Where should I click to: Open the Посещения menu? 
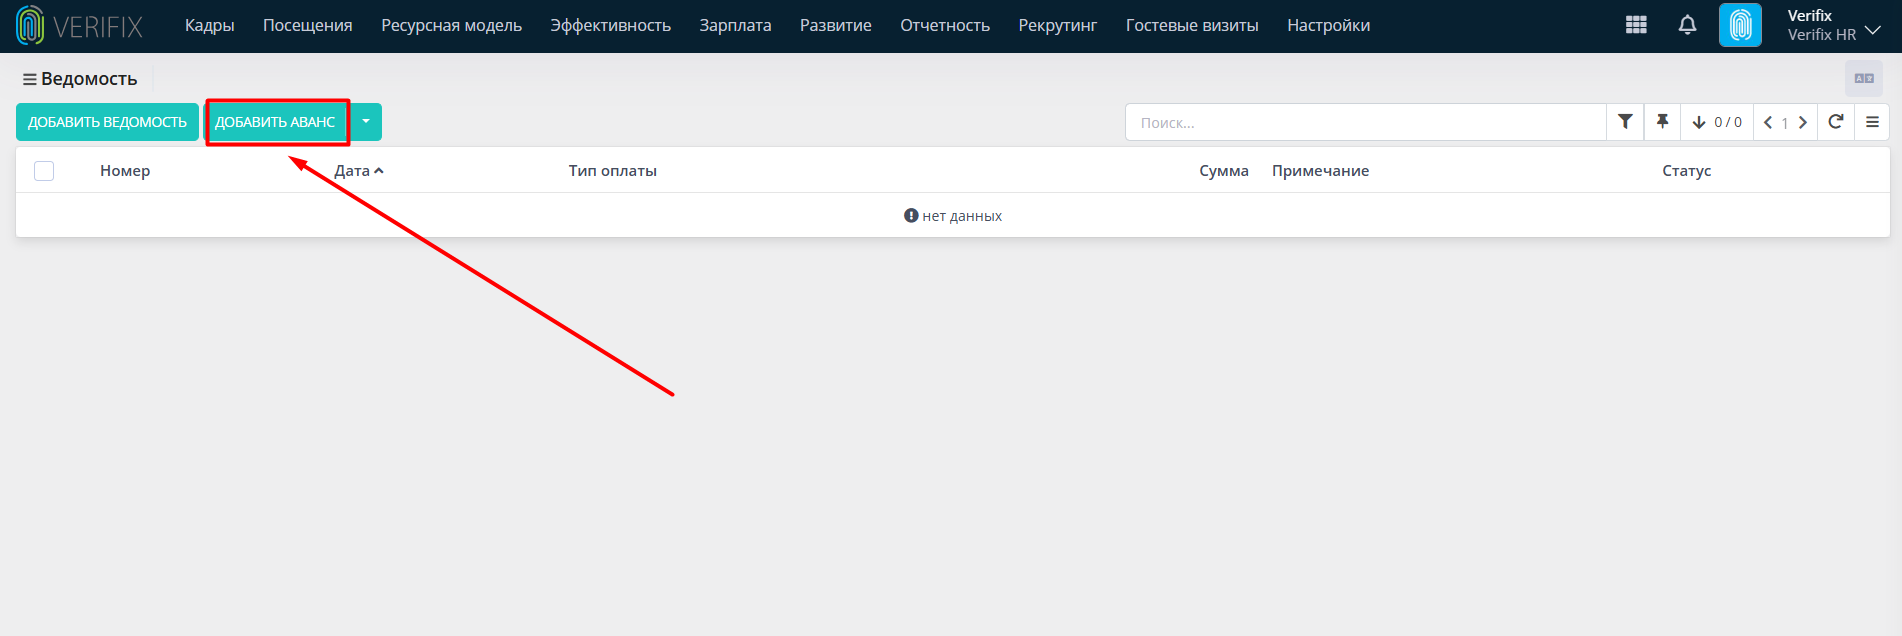click(308, 25)
